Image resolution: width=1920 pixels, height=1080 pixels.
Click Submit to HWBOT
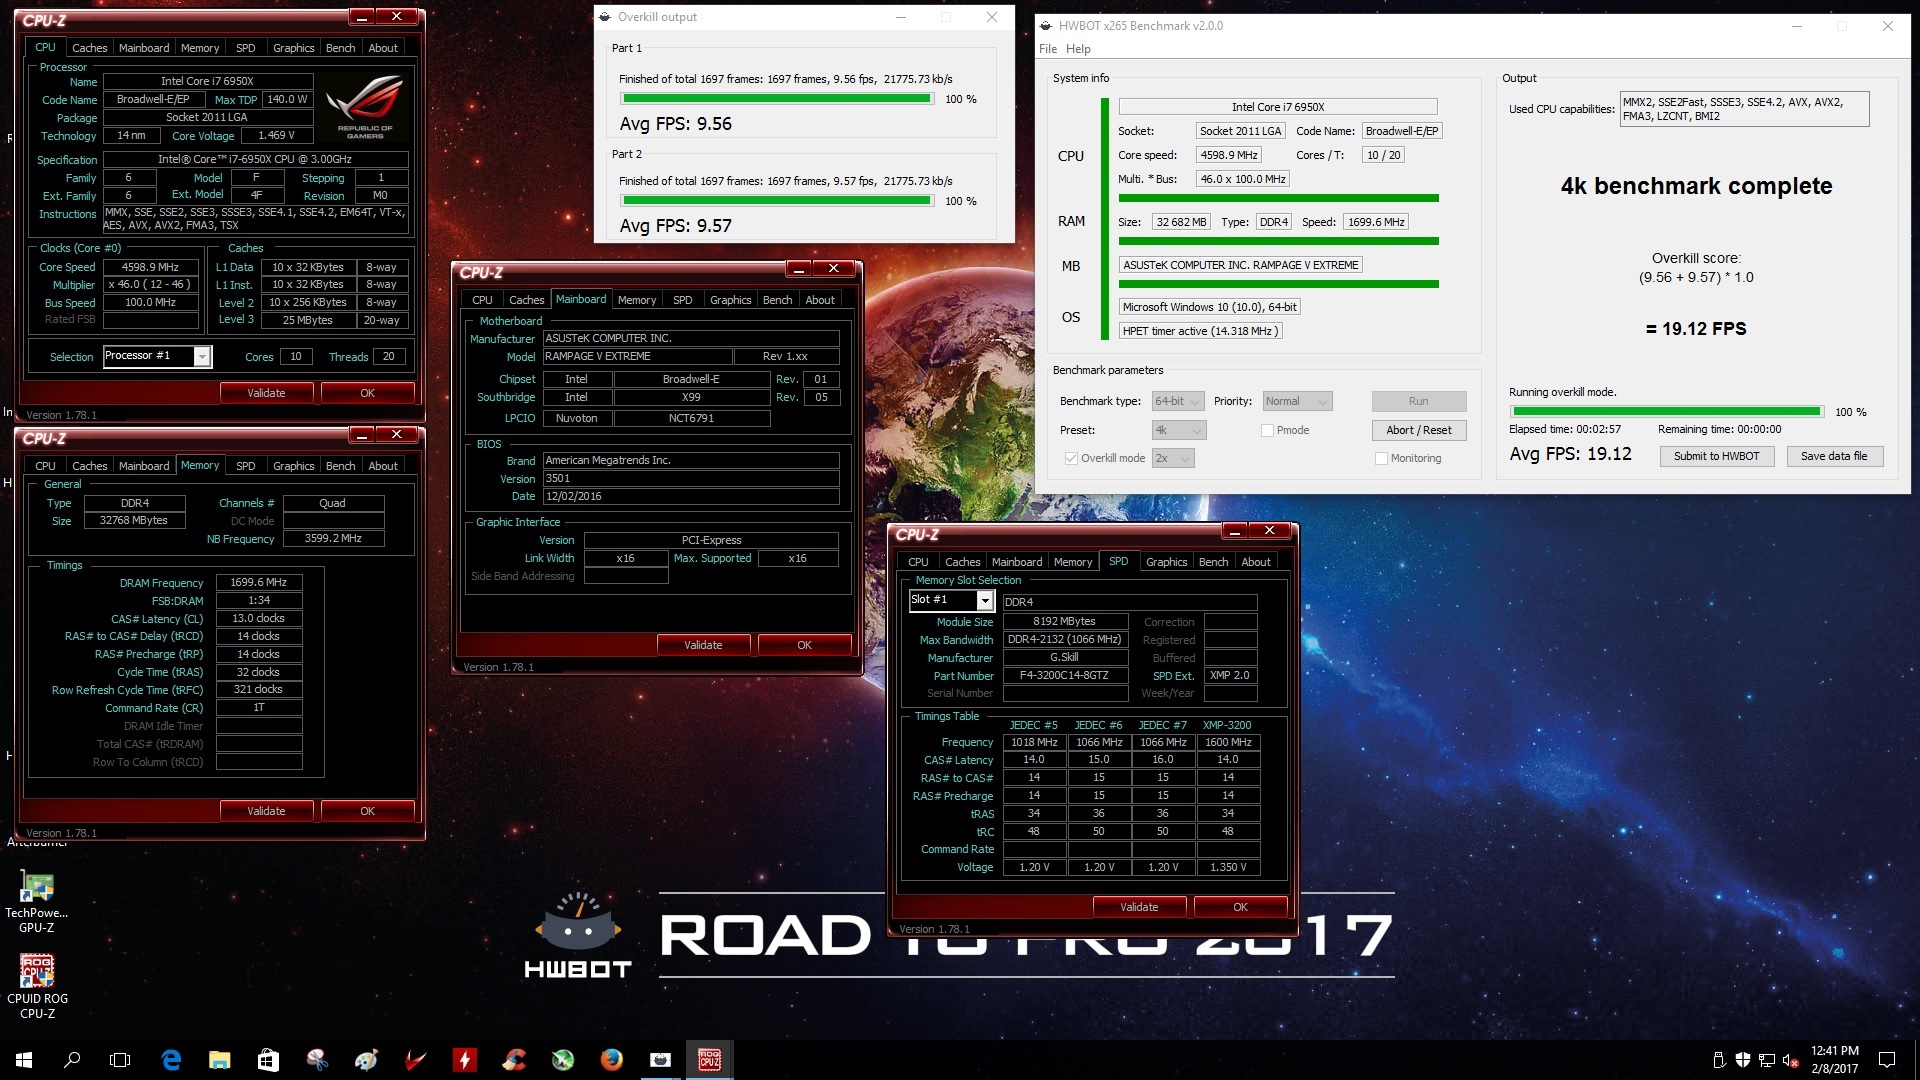(1717, 456)
